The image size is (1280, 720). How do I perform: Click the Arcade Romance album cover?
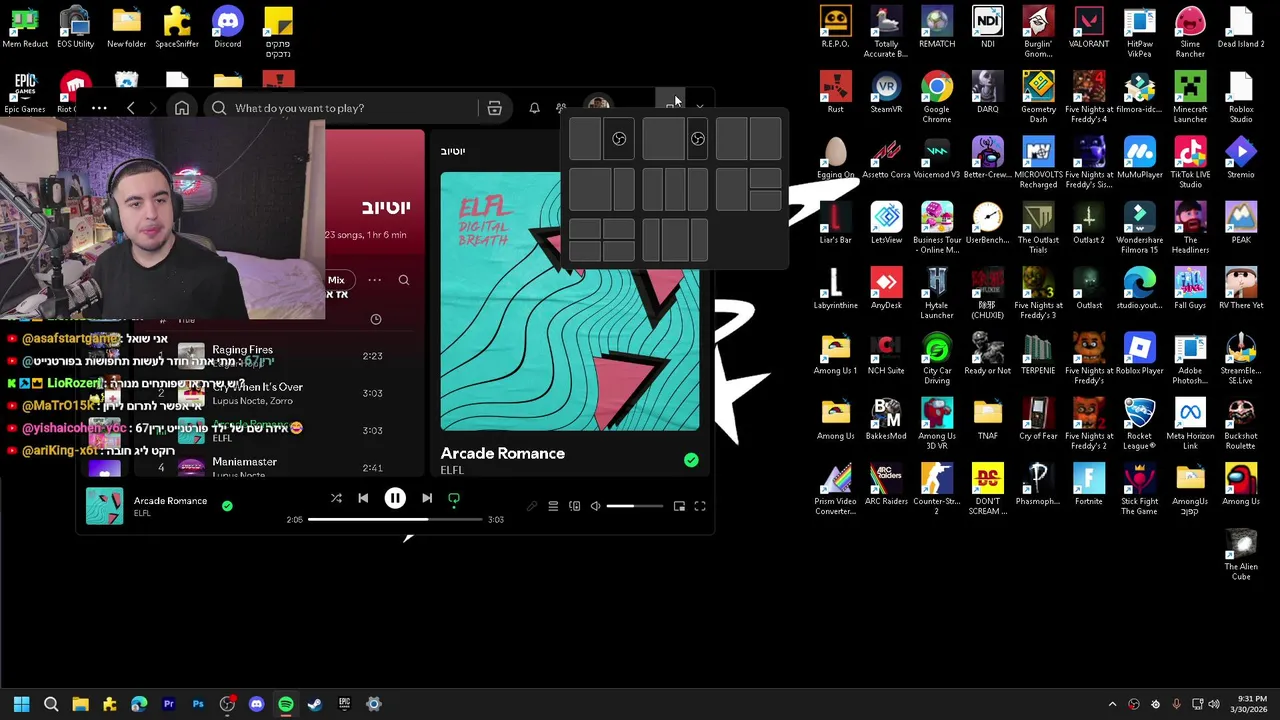(570, 301)
